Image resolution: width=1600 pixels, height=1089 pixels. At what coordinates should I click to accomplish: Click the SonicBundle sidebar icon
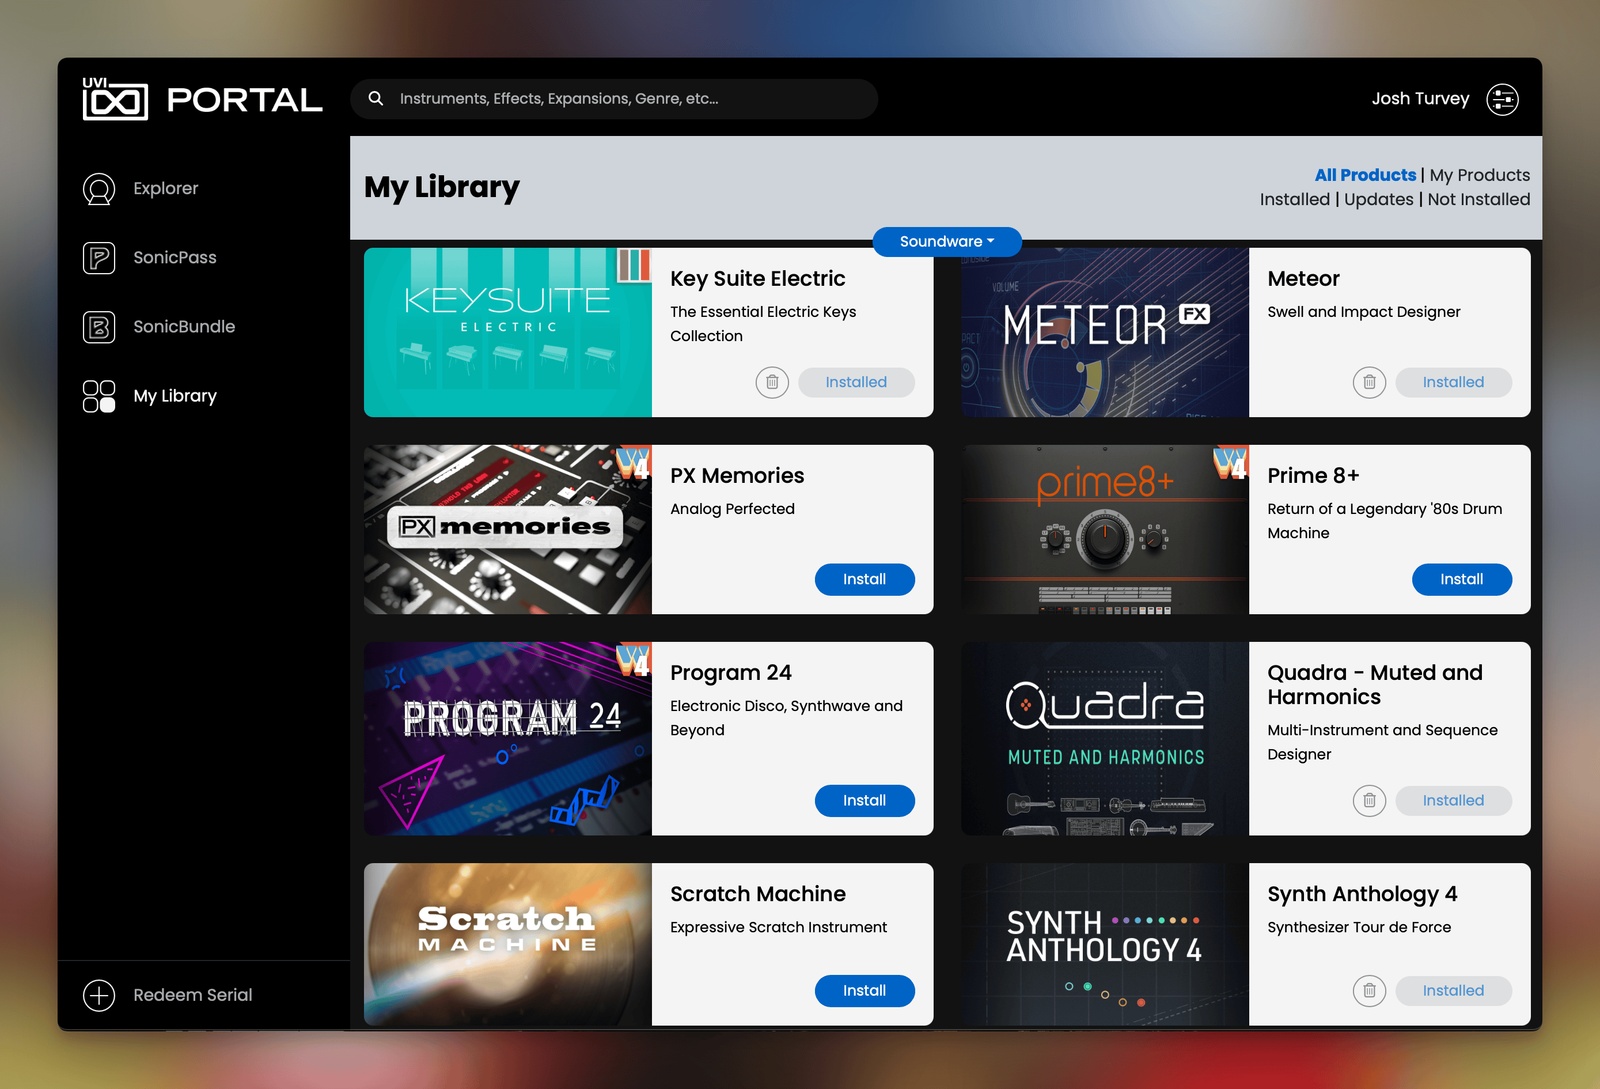(x=99, y=327)
